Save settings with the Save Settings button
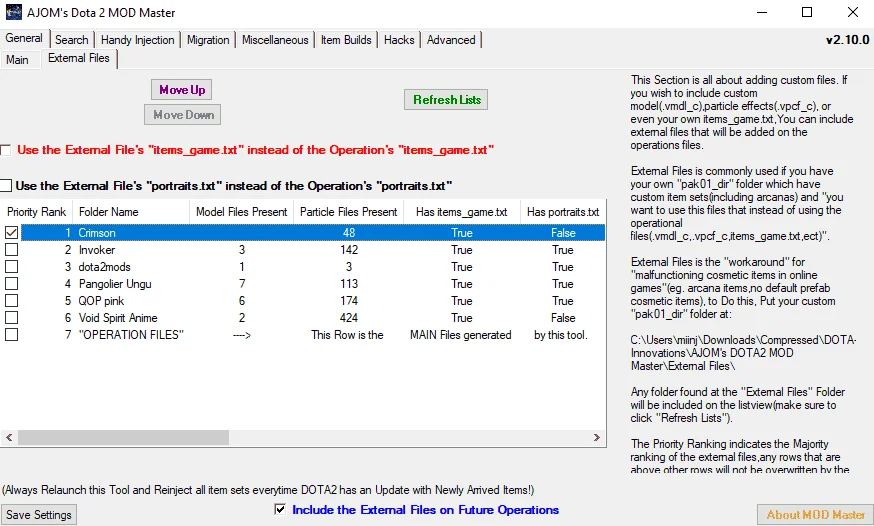Image resolution: width=874 pixels, height=526 pixels. tap(38, 515)
